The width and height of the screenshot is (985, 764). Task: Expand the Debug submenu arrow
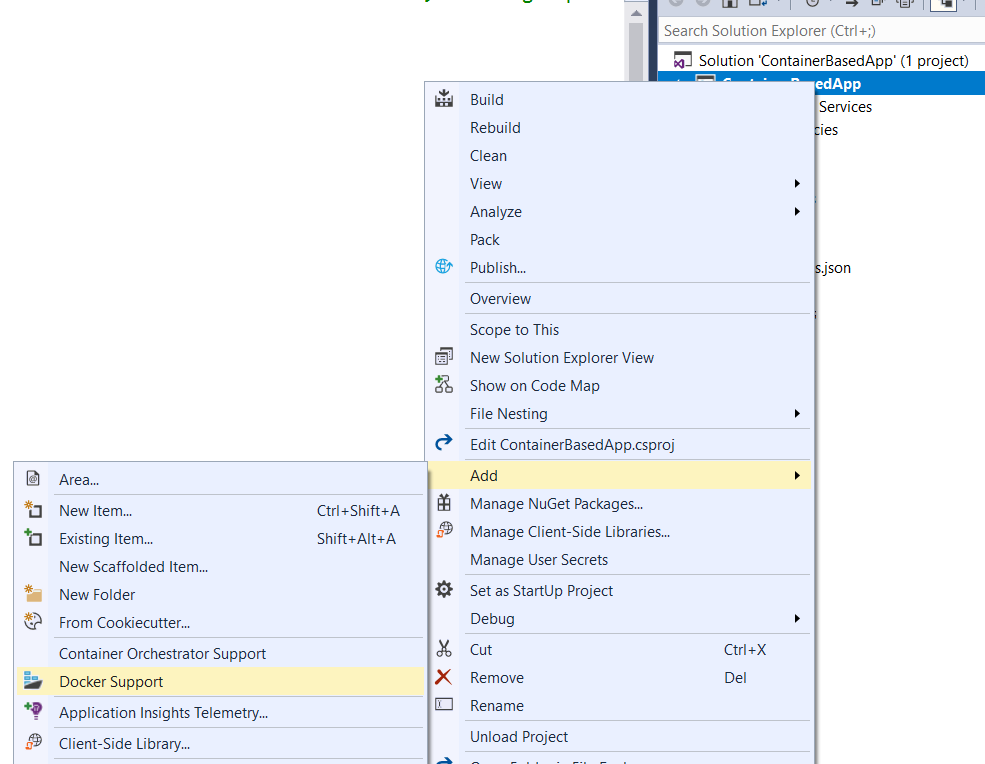coord(797,618)
